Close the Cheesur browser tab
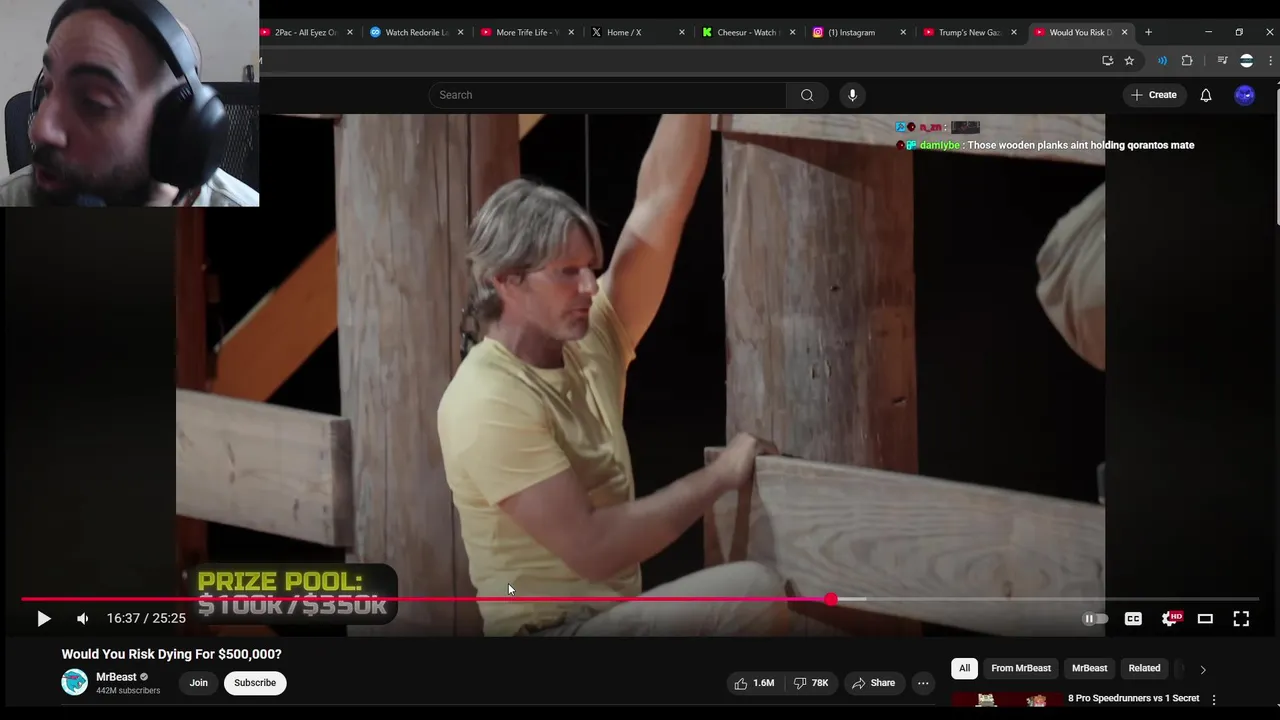The image size is (1280, 720). click(792, 32)
